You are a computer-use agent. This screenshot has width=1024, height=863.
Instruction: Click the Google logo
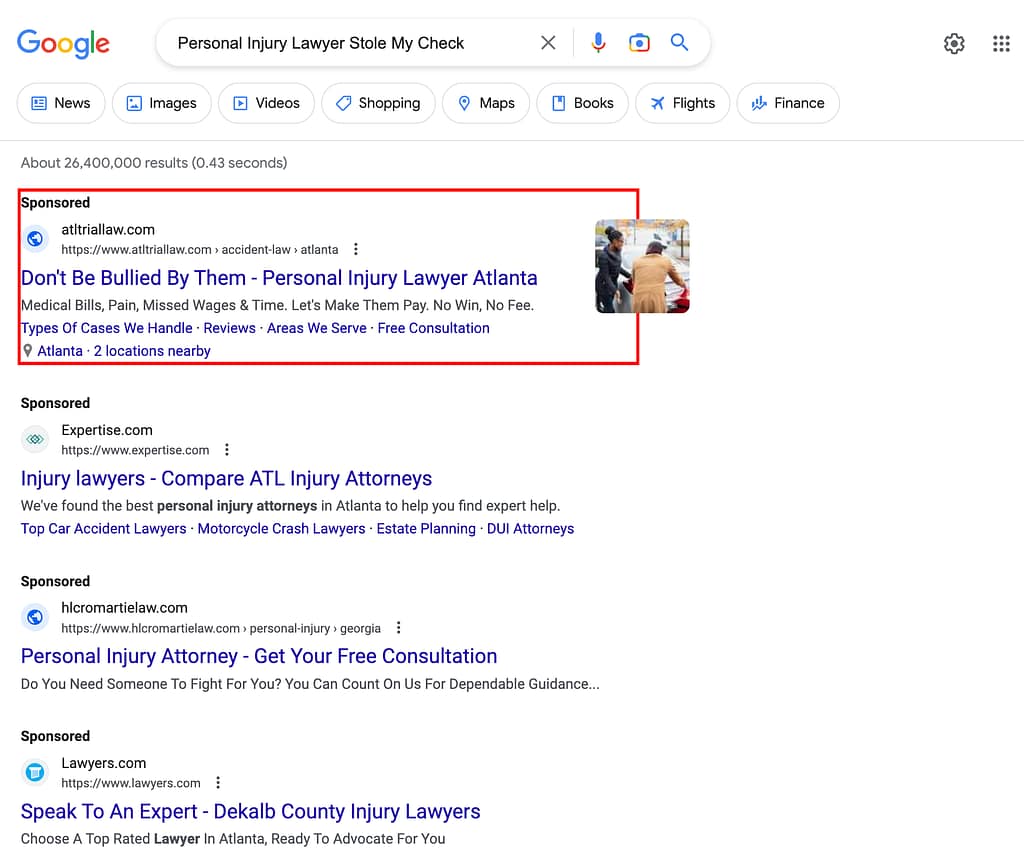pyautogui.click(x=63, y=44)
